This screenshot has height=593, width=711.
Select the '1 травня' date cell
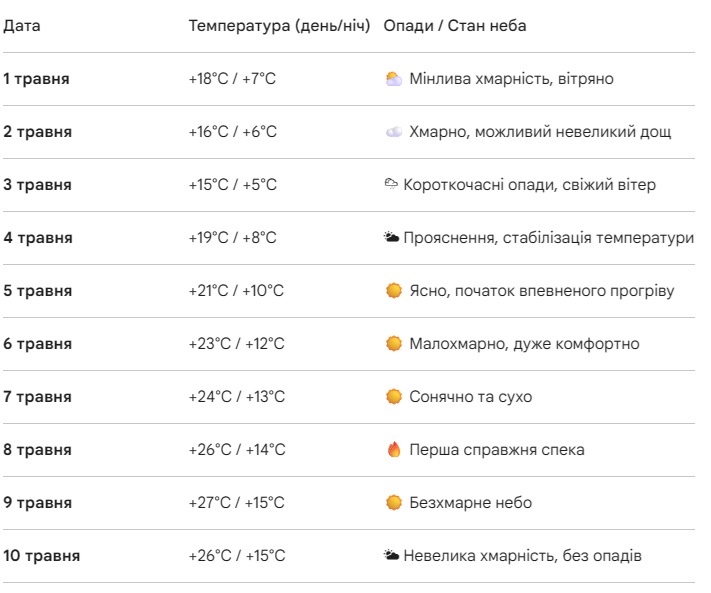(x=36, y=79)
